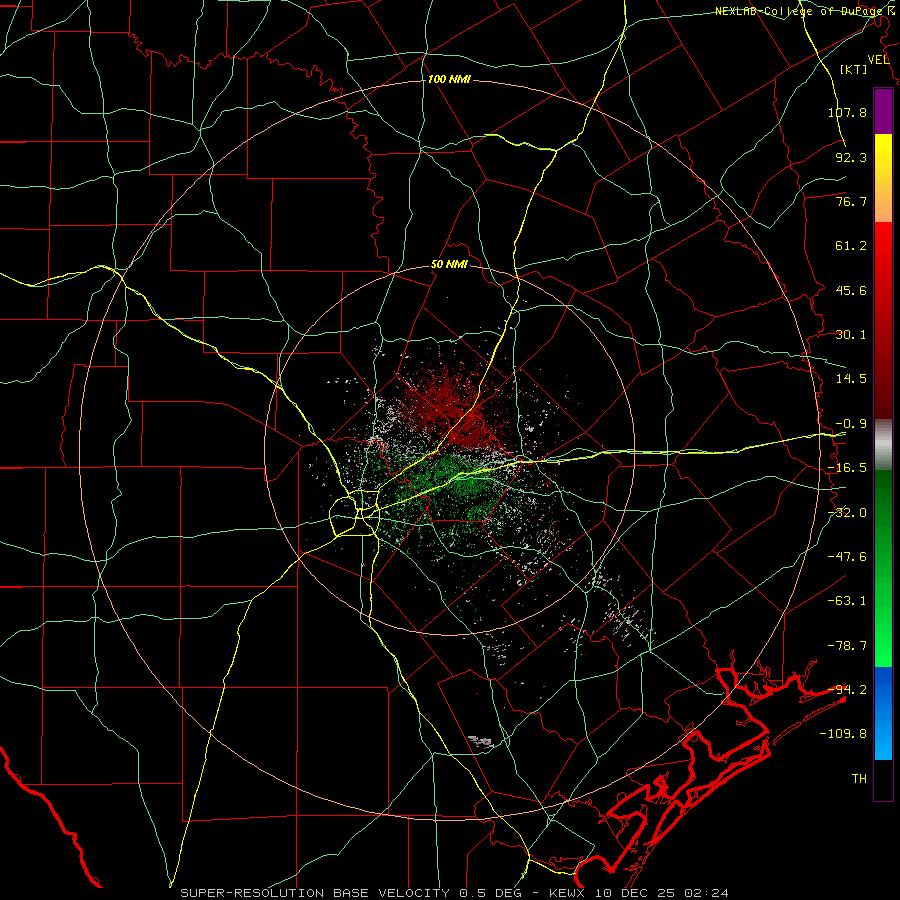900x900 pixels.
Task: Select the "61.2" scale value
Action: coord(851,246)
